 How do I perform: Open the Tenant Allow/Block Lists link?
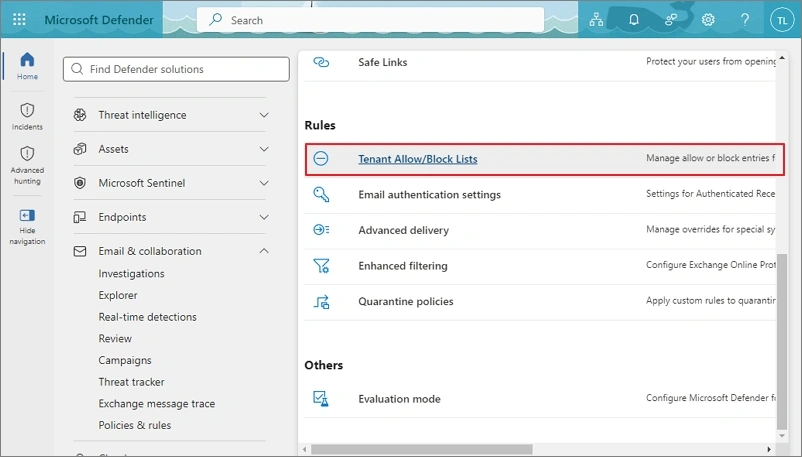[418, 159]
